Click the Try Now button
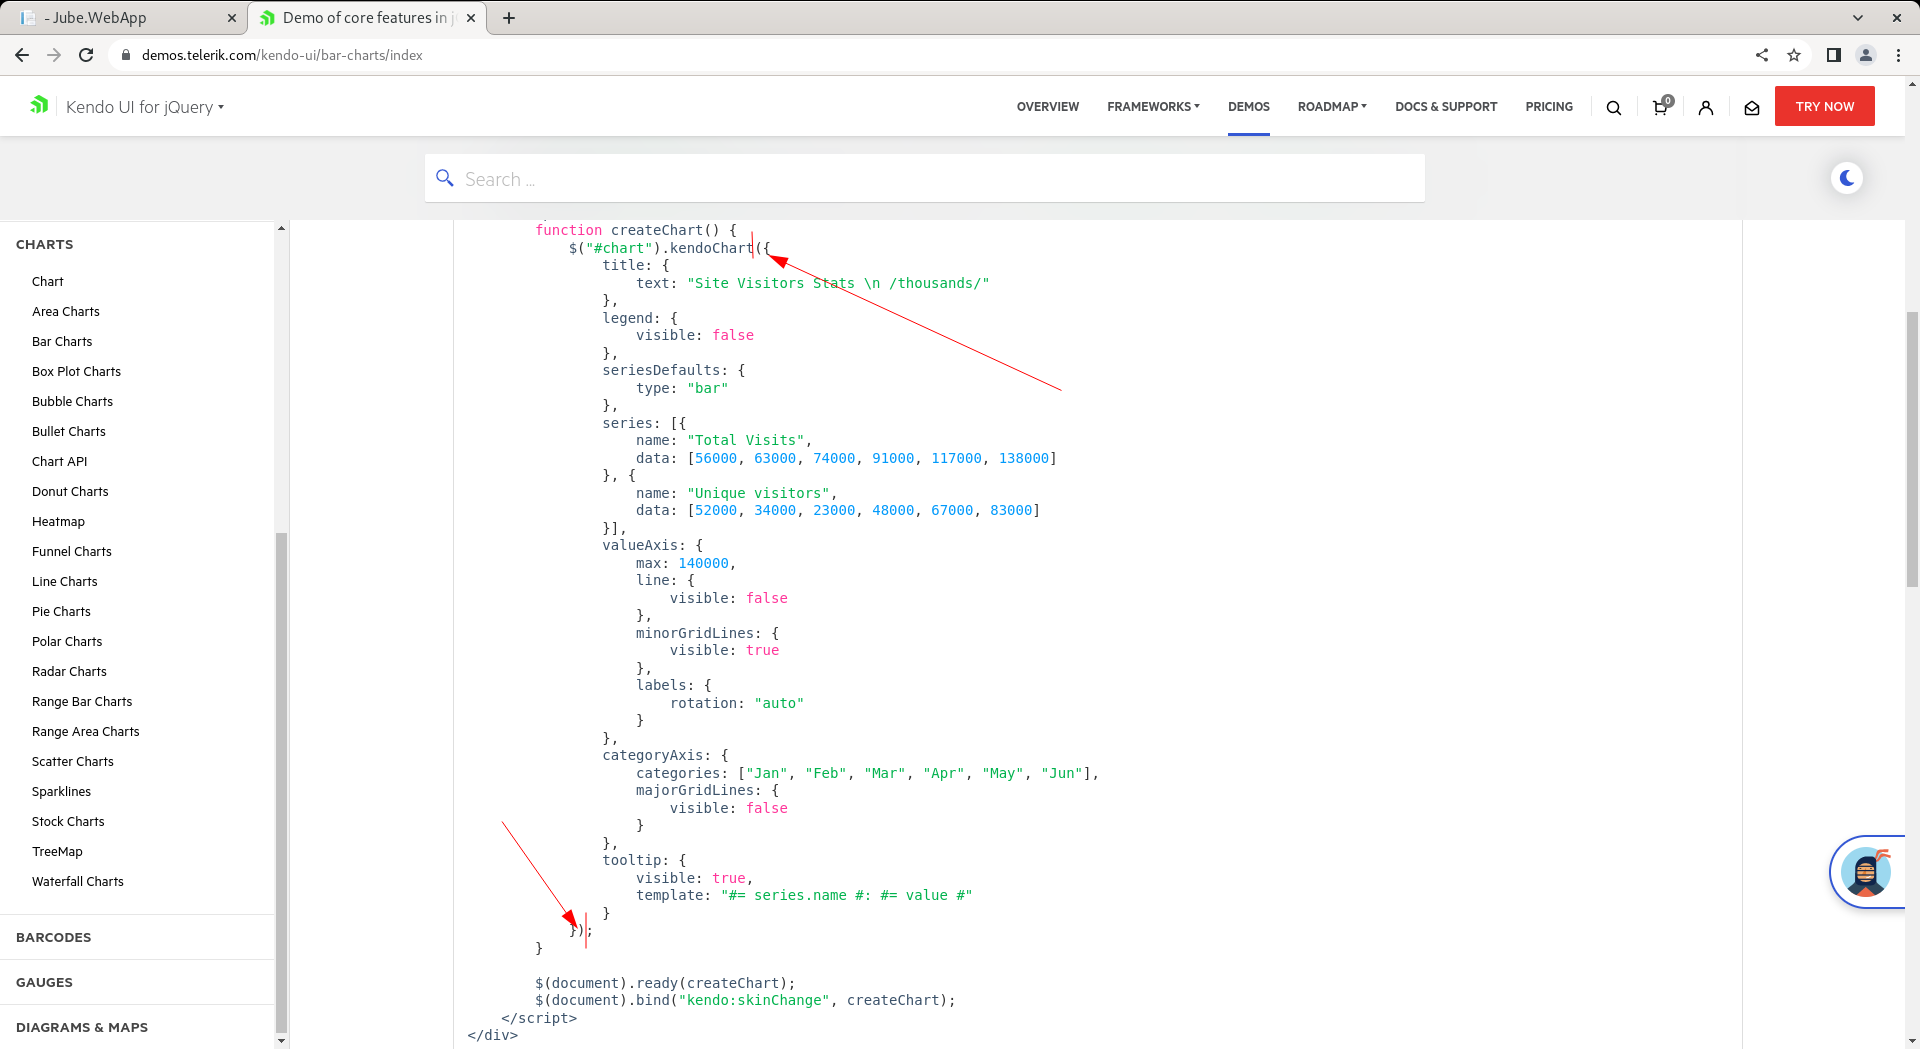Screen dimensions: 1920x1049 coord(1824,106)
